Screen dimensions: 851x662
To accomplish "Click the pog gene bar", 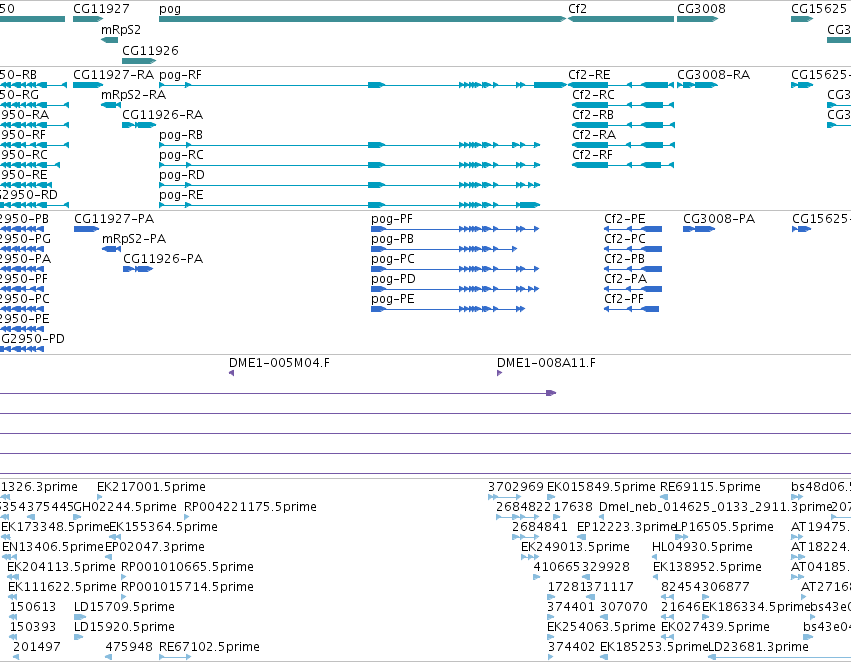I will [x=363, y=19].
